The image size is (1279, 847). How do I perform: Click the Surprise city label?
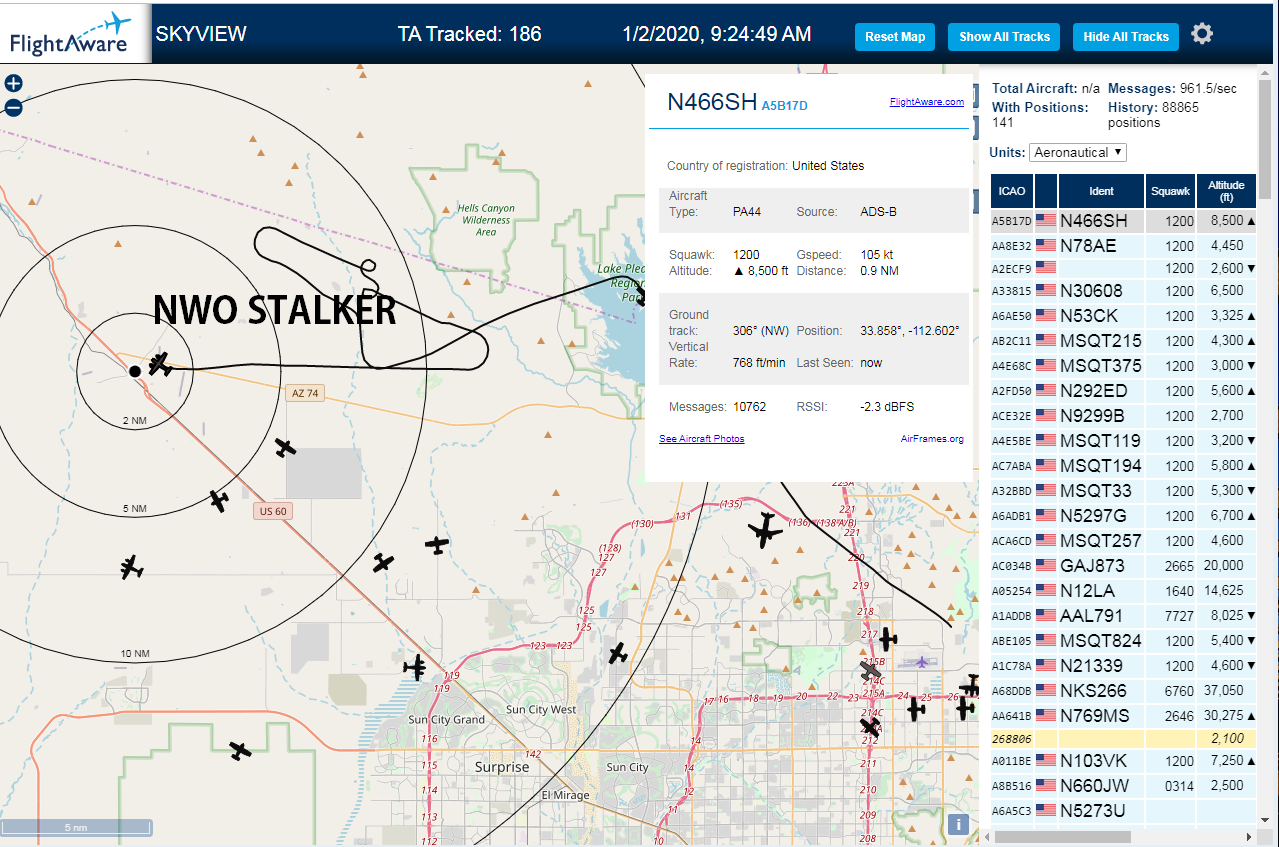point(502,767)
